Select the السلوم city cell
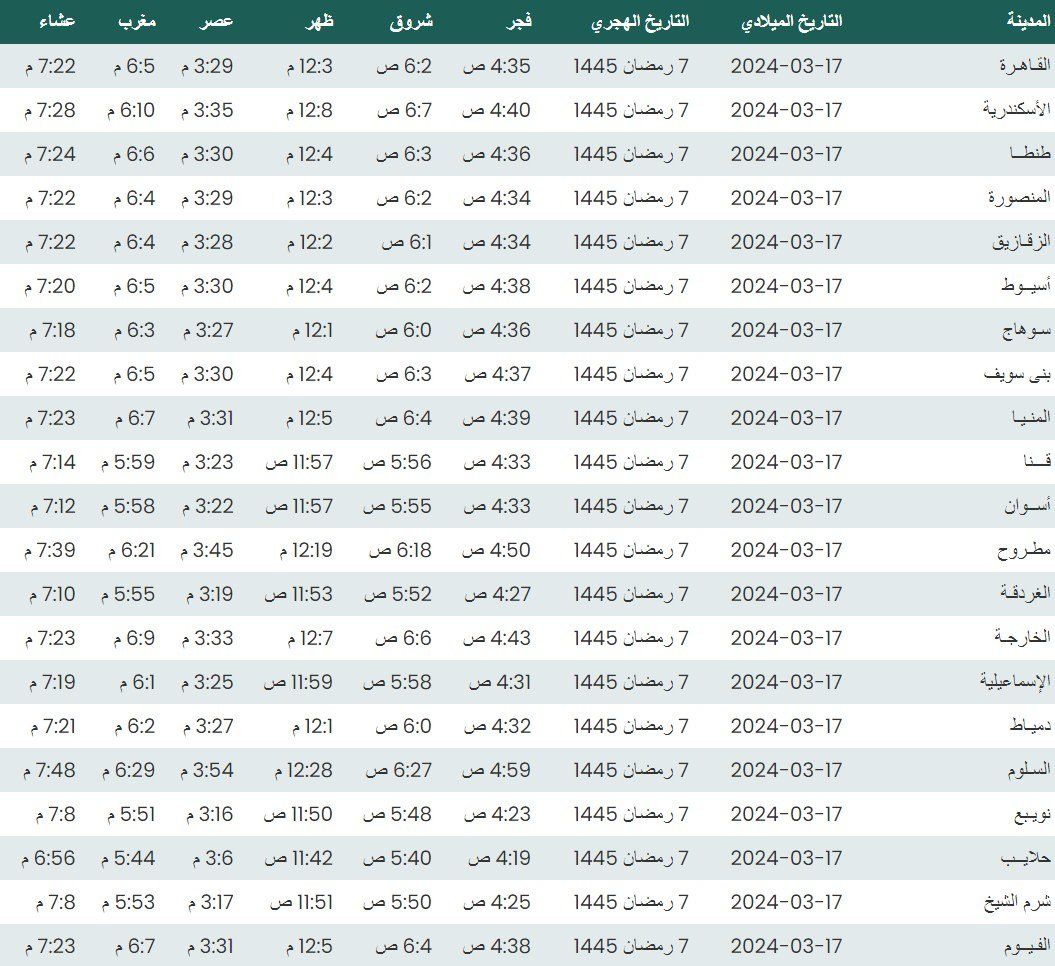 1029,770
